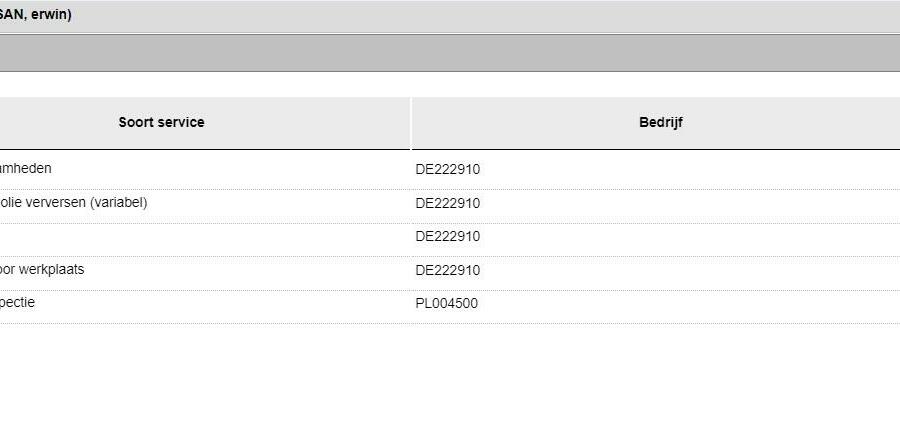Click divider between Soort service and Bedrijf headers
The height and width of the screenshot is (426, 900).
coord(411,123)
